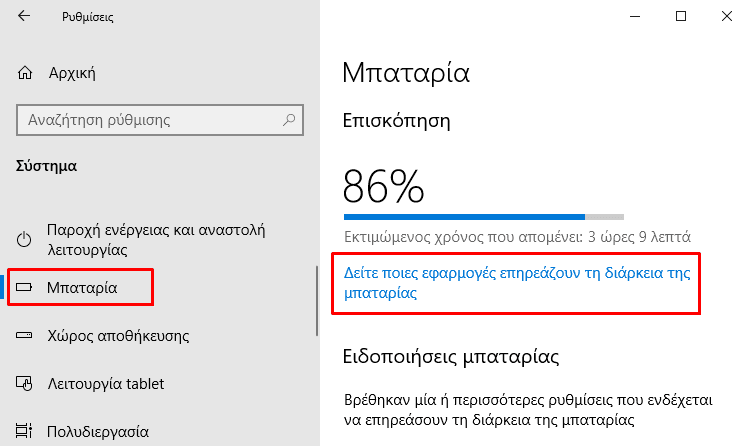Minimize the Ρυθμίσεις window
This screenshot has width=750, height=446.
635,16
